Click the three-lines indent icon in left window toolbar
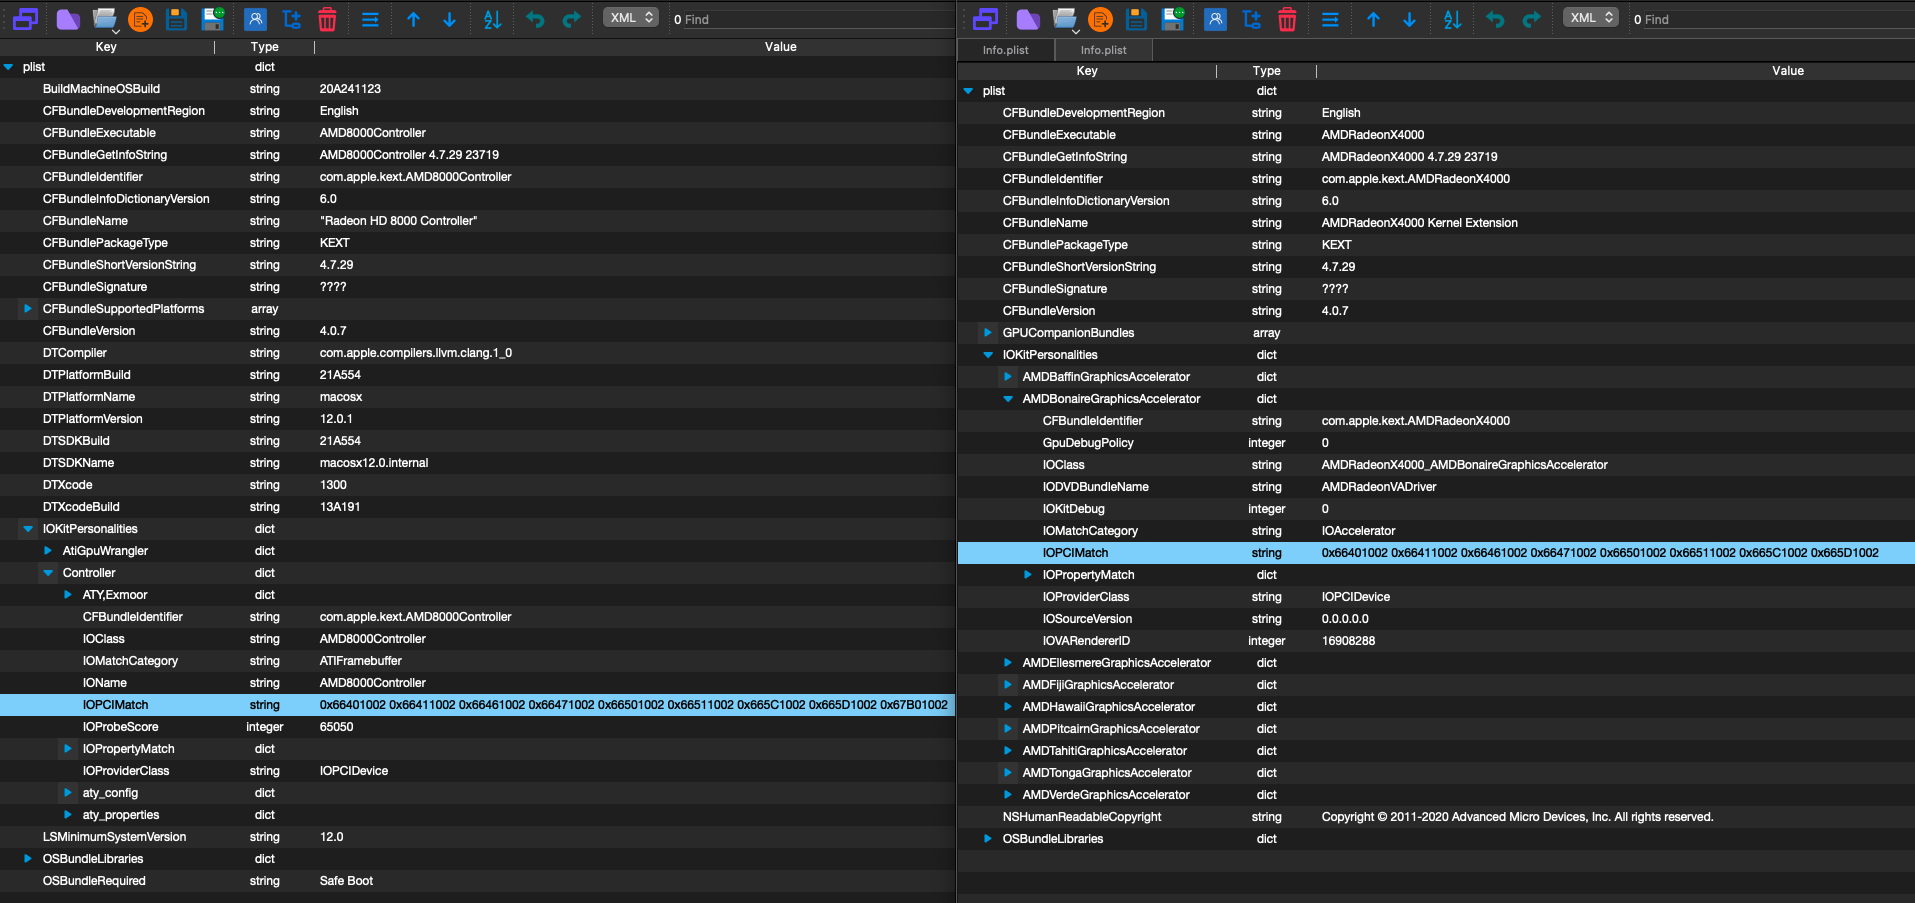The width and height of the screenshot is (1915, 903). click(x=370, y=19)
